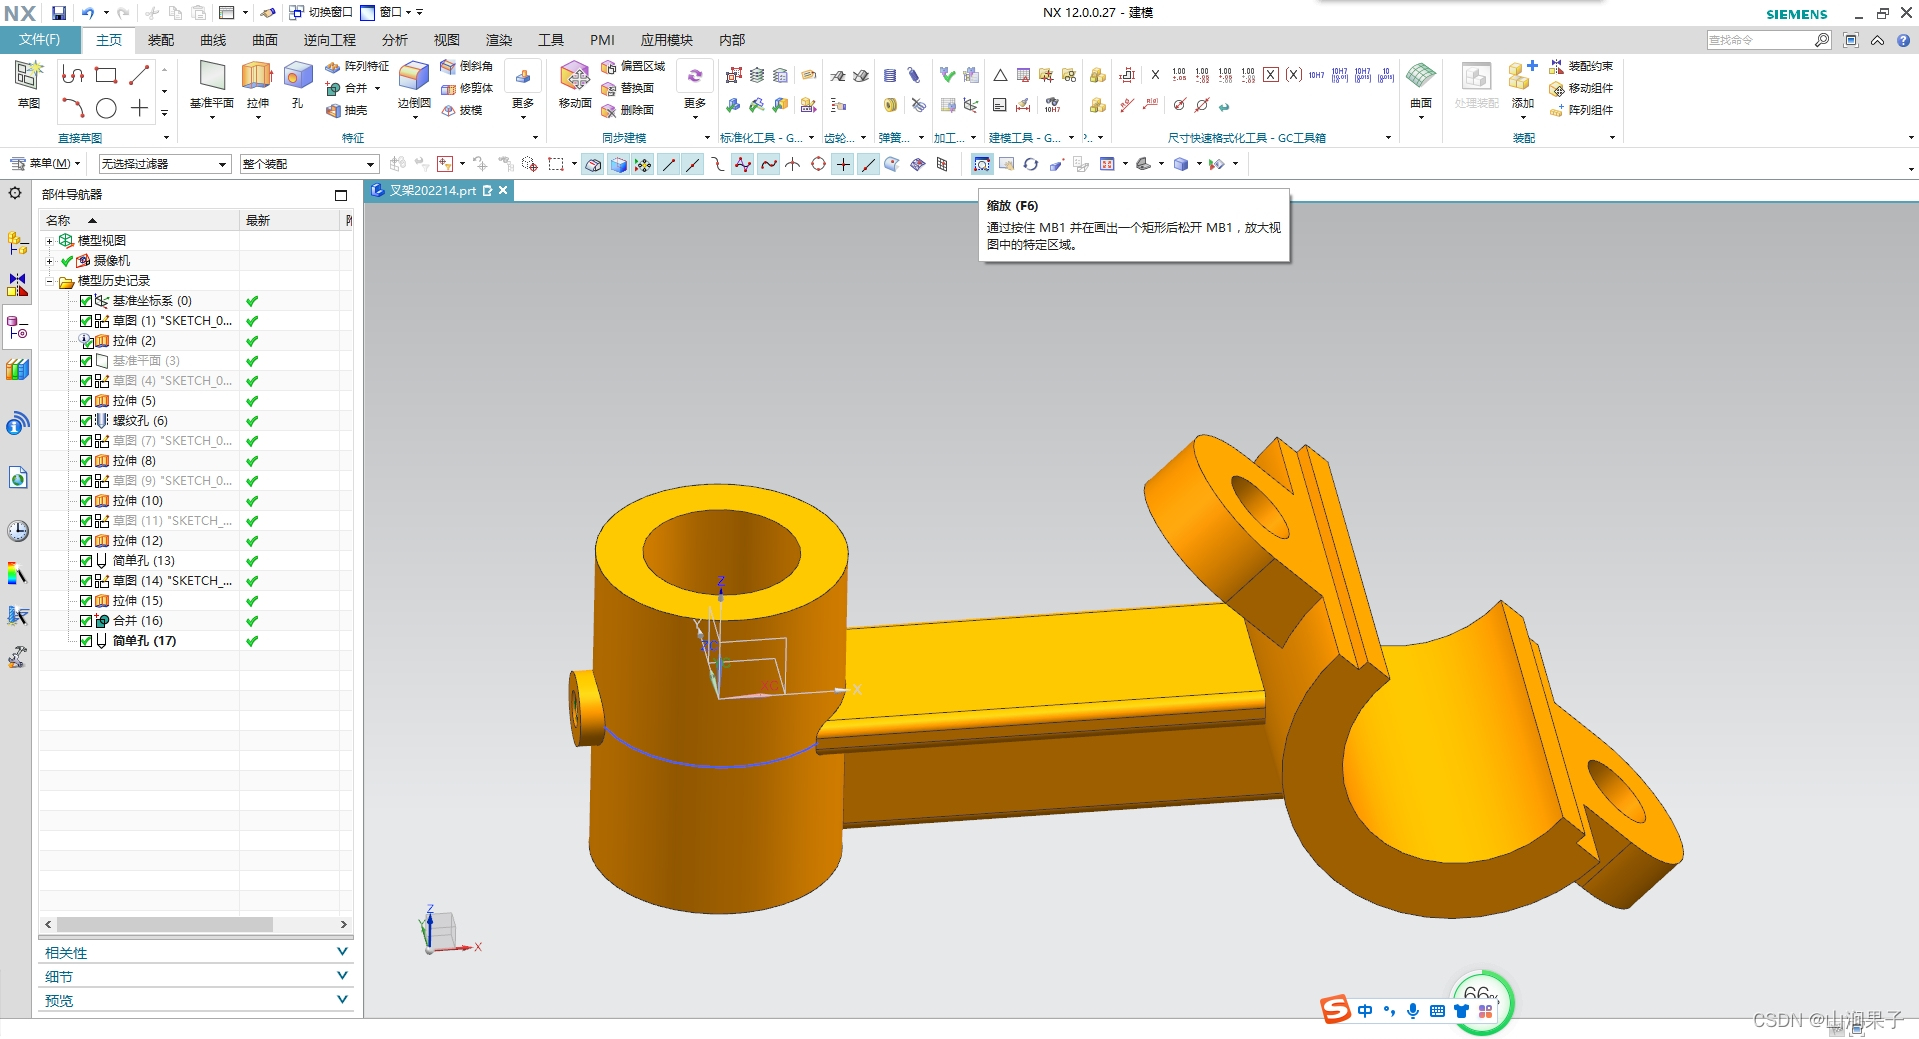Open the 整个装配 selection scope dropdown
Screen dimensions: 1919x1039
[309, 164]
